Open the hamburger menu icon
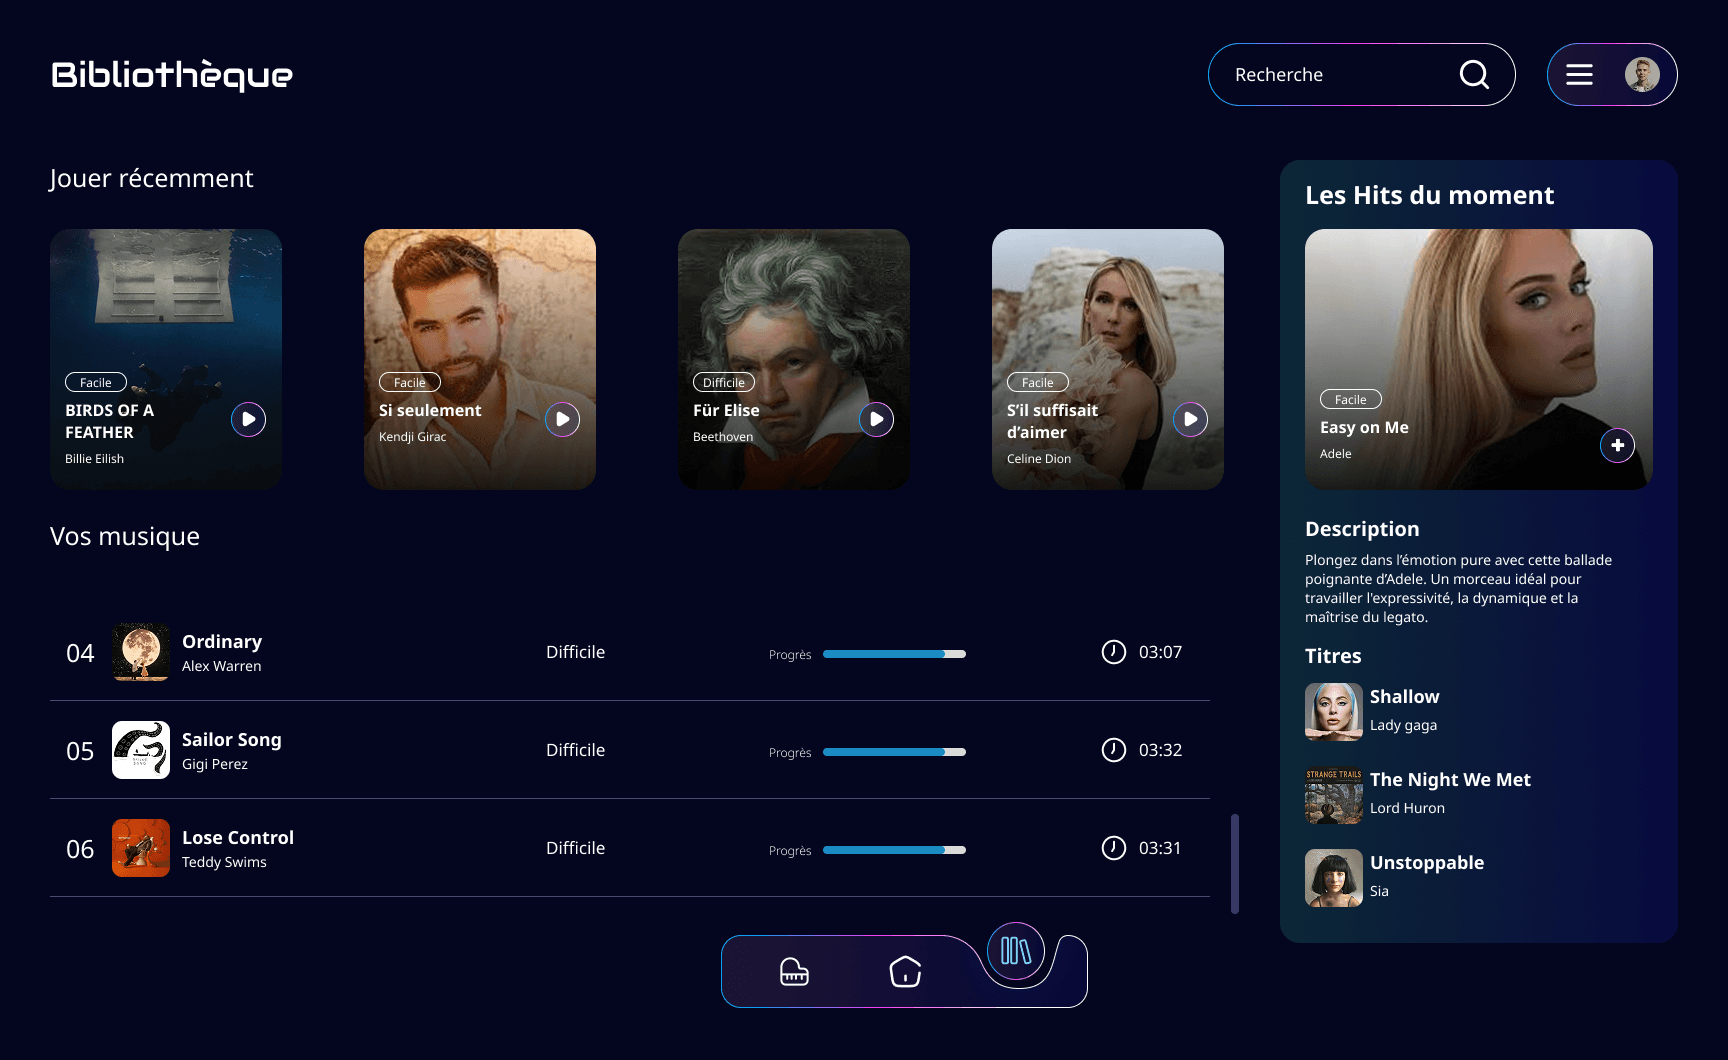Viewport: 1728px width, 1060px height. (x=1579, y=74)
